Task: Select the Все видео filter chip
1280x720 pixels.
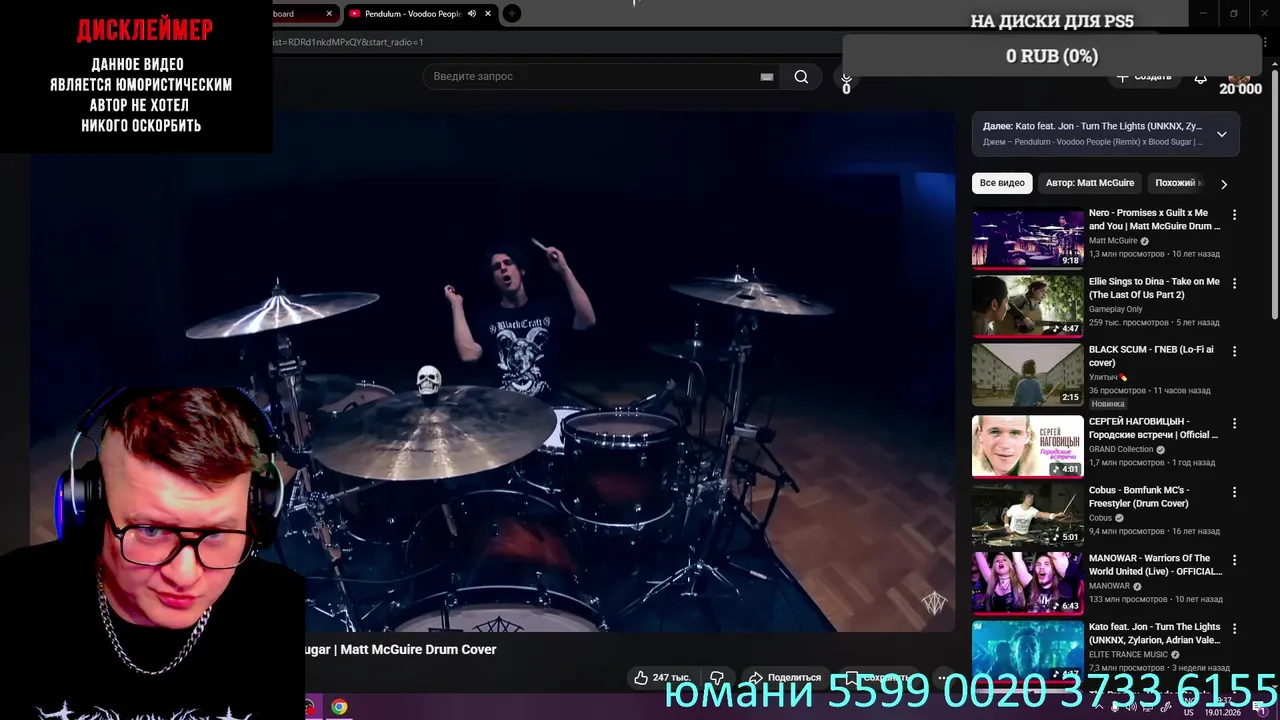Action: [1002, 183]
